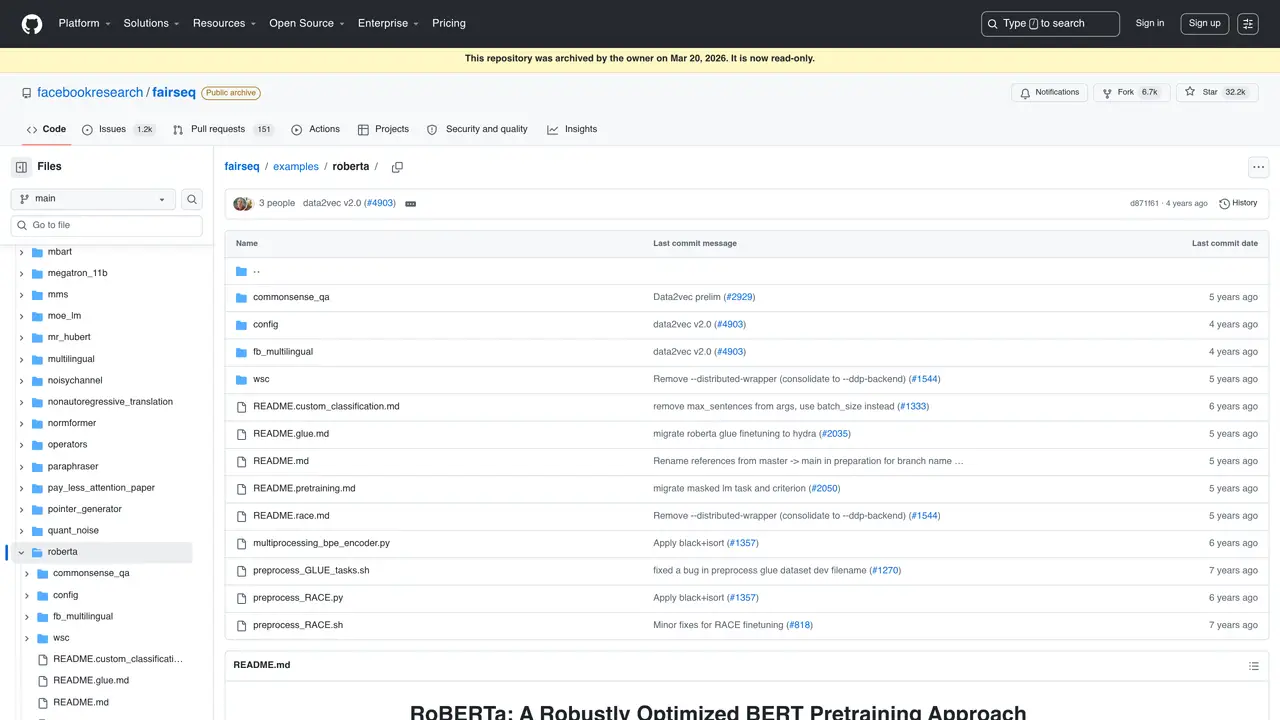The height and width of the screenshot is (720, 1280).
Task: Open README outline icon
Action: click(1254, 665)
